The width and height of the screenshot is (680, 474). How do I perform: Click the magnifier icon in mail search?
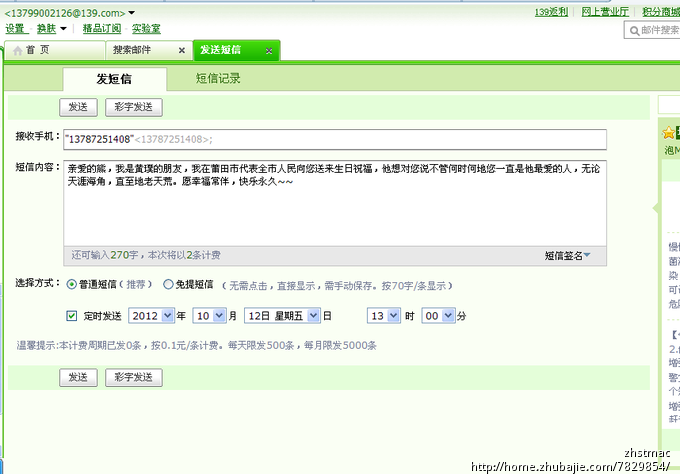pos(634,30)
